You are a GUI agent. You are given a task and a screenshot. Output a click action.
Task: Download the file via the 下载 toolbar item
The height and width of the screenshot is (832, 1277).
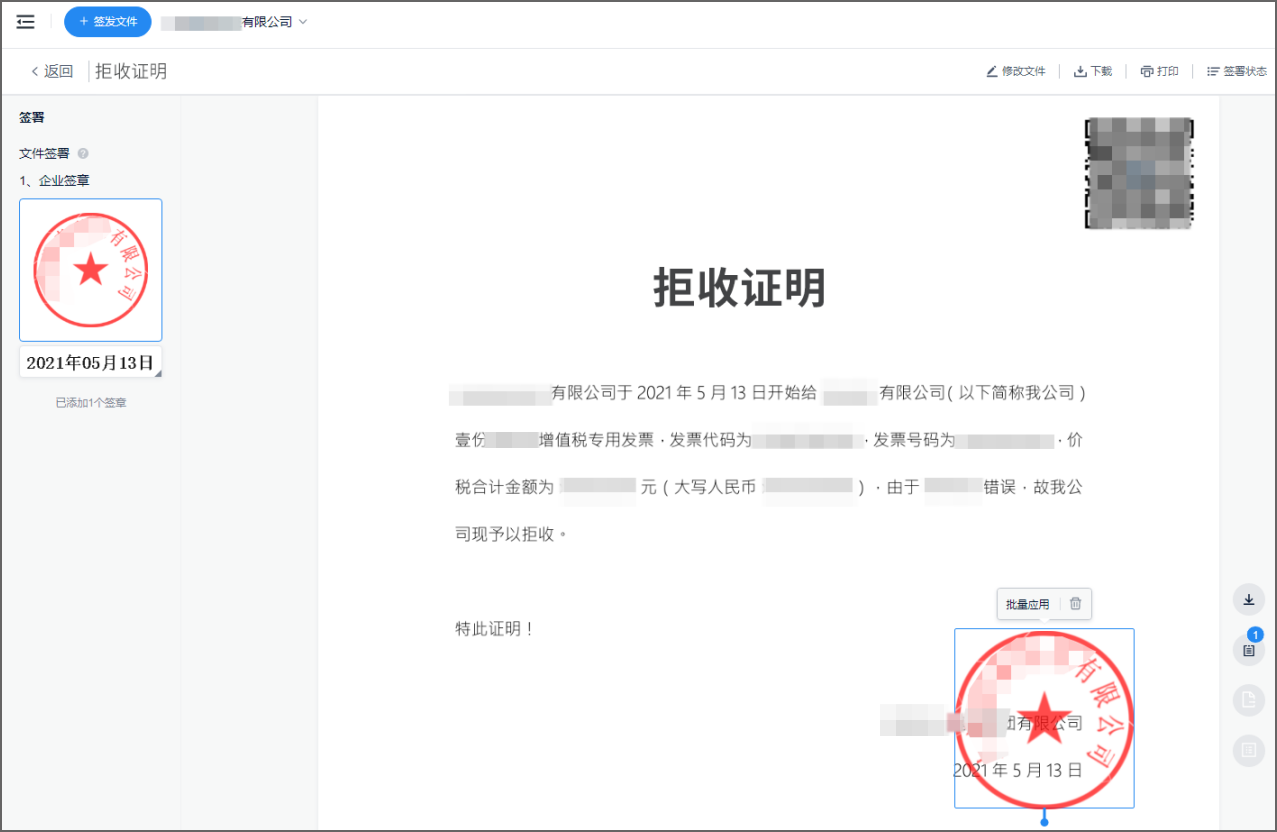click(1092, 72)
